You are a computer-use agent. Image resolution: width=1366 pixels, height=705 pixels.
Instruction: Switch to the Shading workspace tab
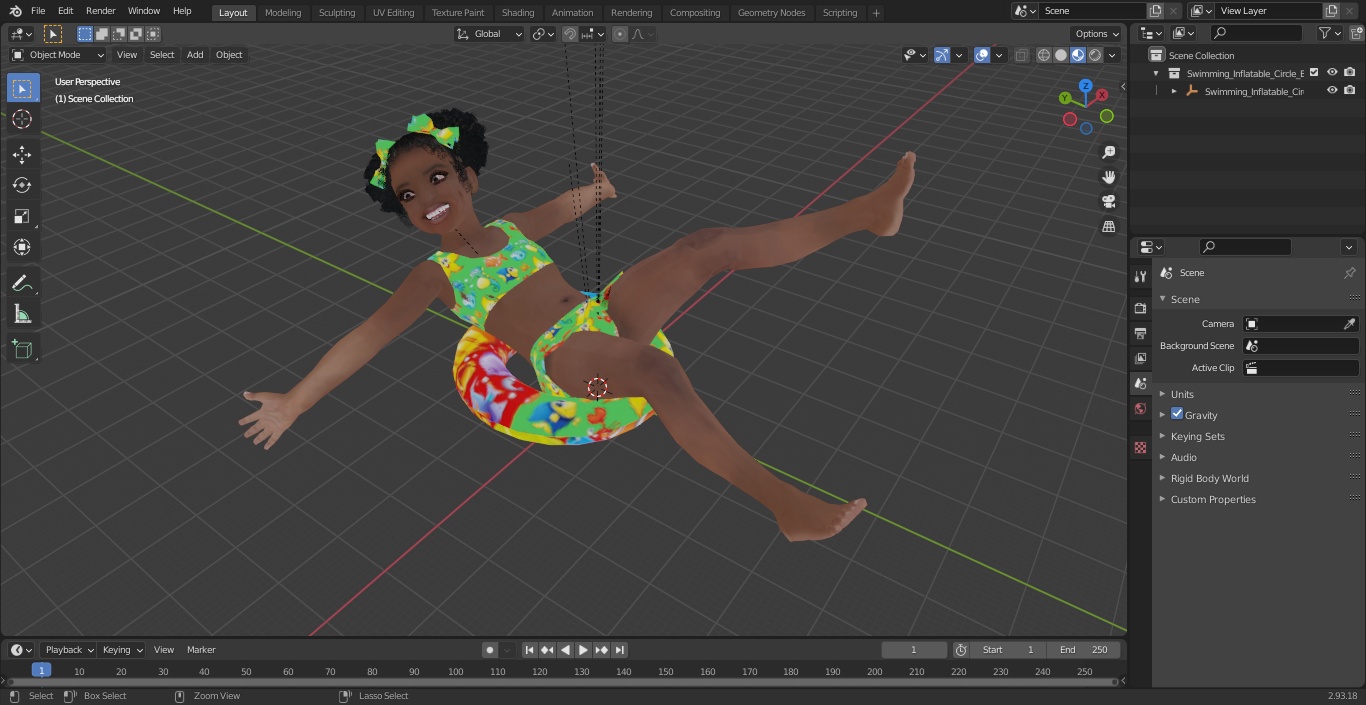pos(518,13)
